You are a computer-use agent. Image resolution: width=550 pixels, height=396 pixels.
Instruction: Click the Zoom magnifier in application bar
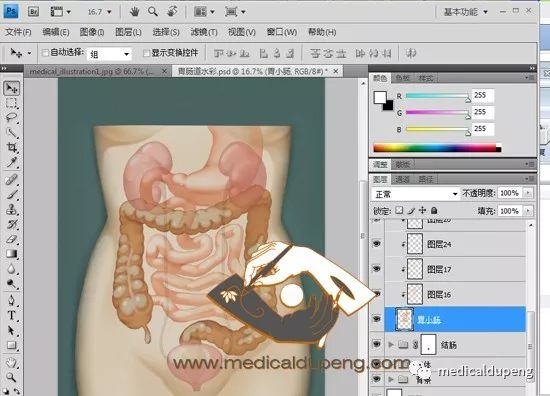(153, 12)
